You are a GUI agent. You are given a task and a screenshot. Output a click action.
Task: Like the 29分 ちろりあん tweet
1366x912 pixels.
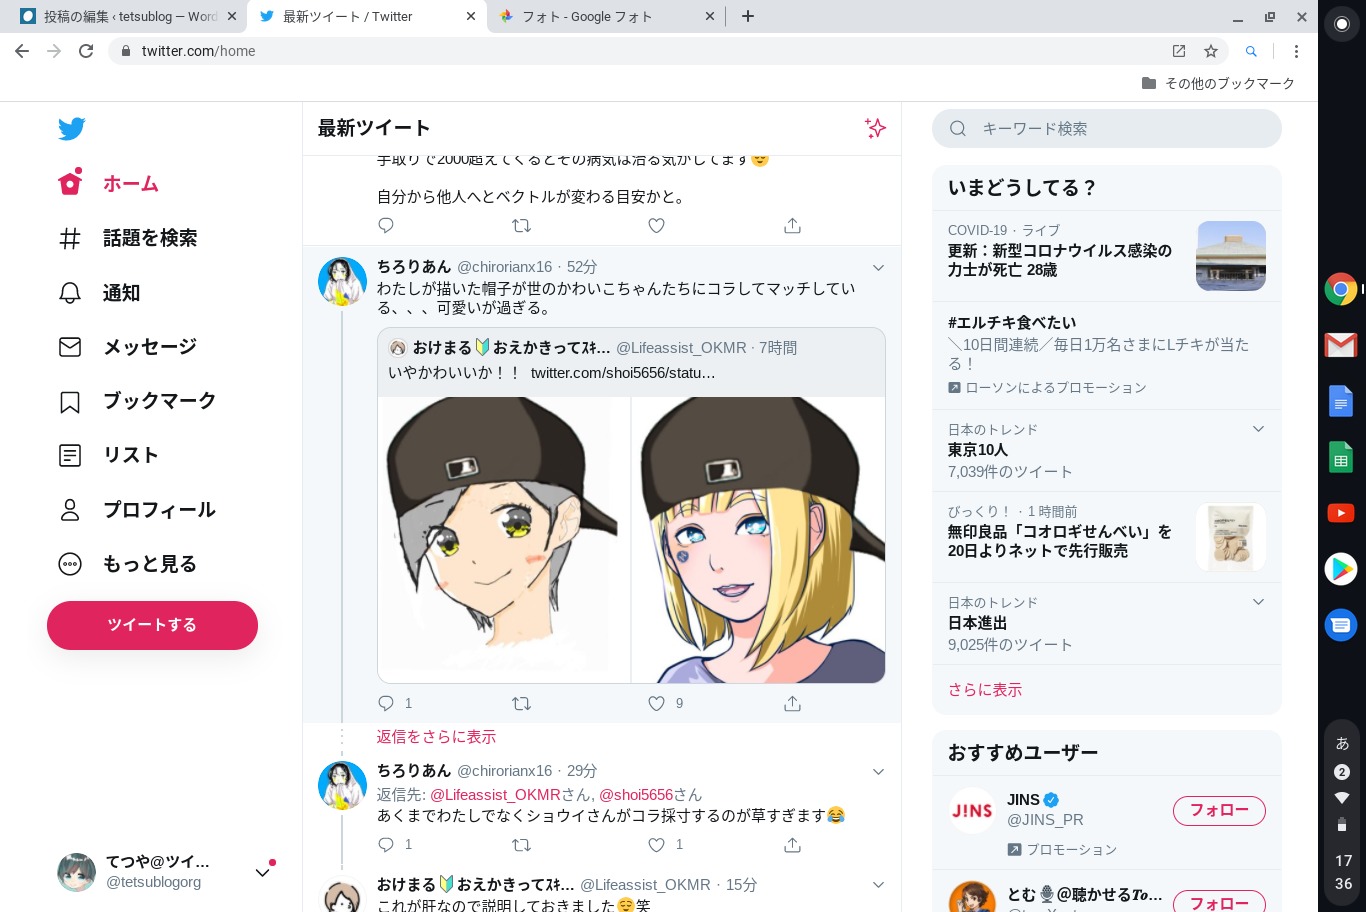(656, 845)
